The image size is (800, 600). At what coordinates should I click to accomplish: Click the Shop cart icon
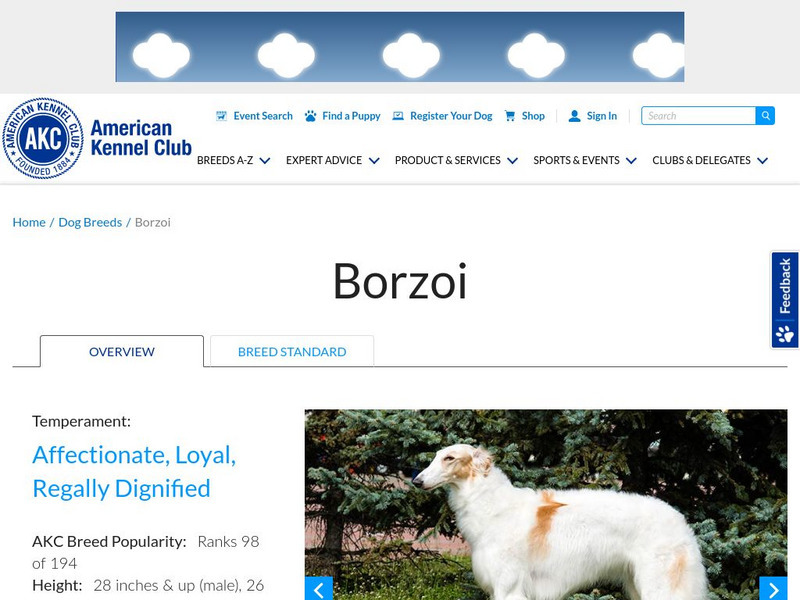510,116
